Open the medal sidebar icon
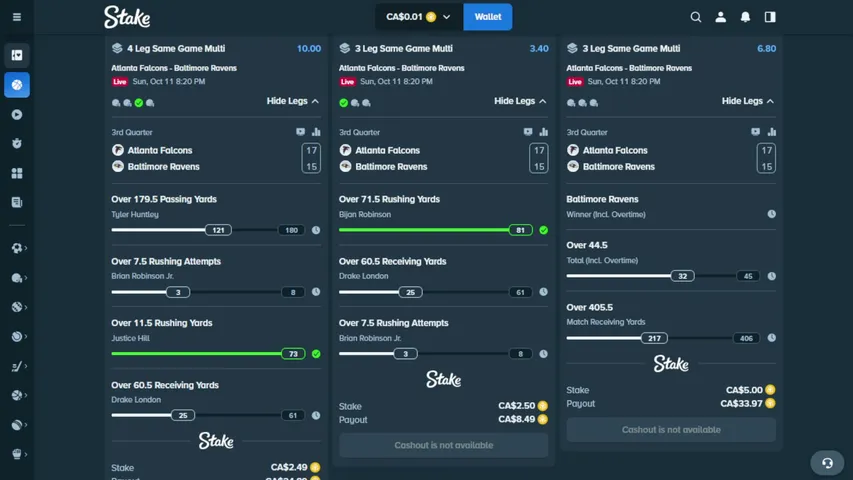The width and height of the screenshot is (853, 480). (17, 144)
